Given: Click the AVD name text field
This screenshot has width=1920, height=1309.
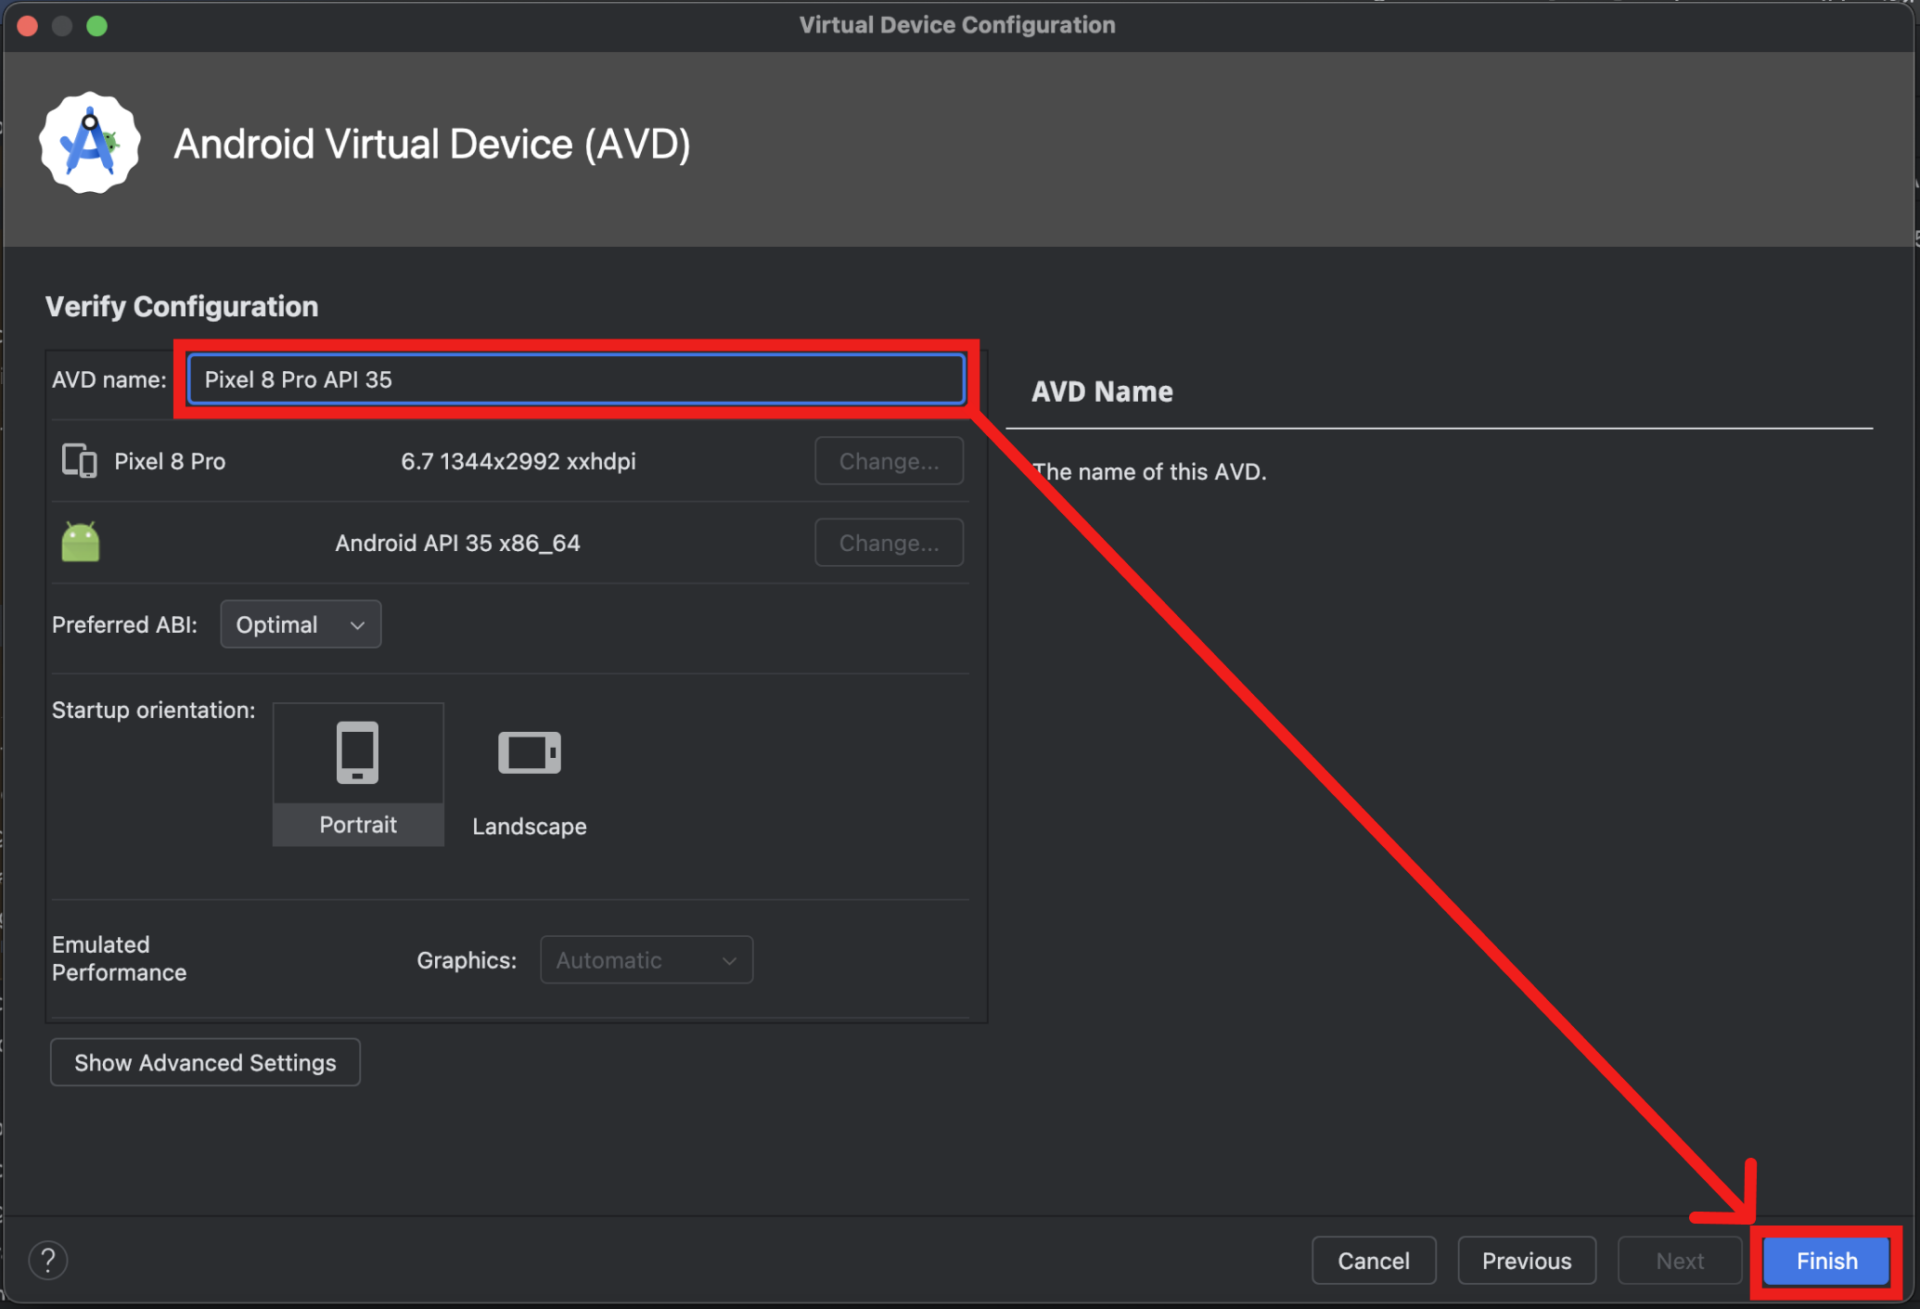Looking at the screenshot, I should (x=576, y=380).
